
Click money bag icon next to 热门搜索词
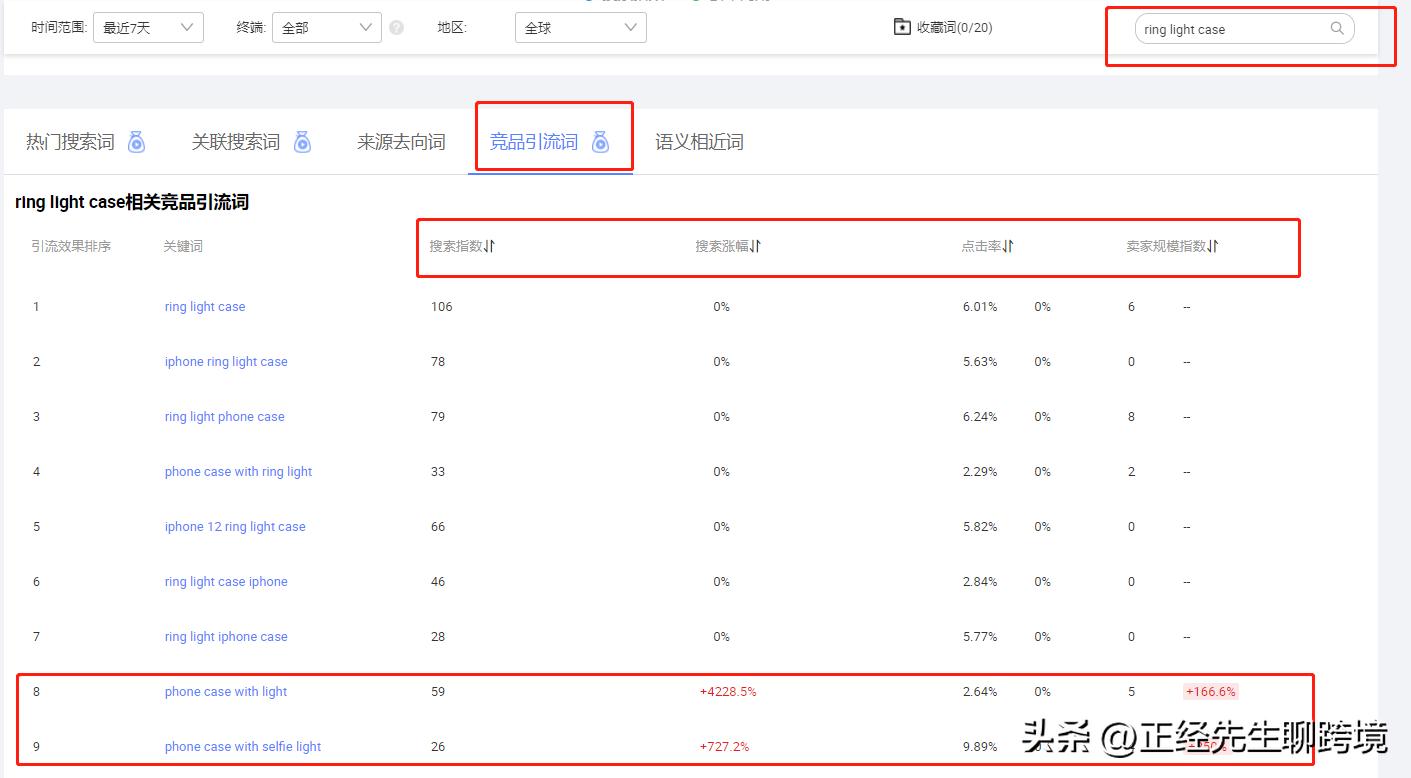(137, 142)
